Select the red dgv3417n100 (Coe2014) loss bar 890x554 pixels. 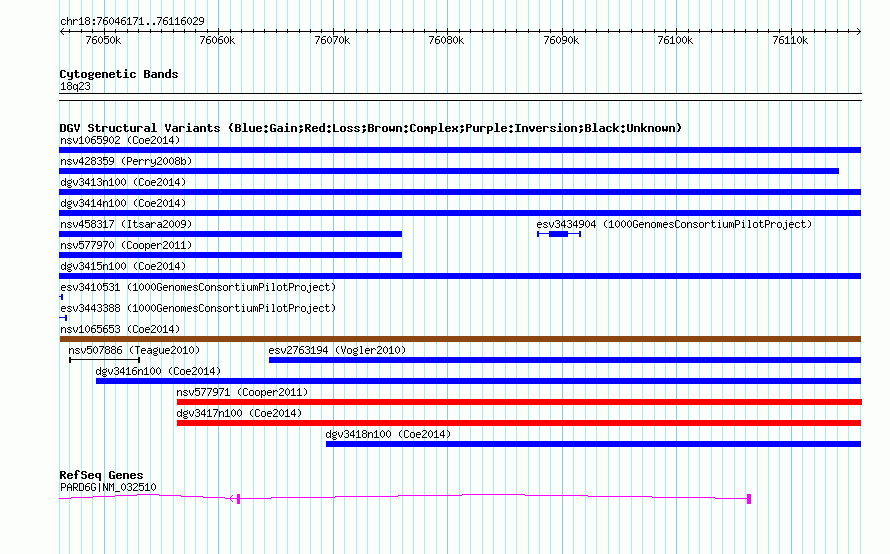tap(519, 423)
